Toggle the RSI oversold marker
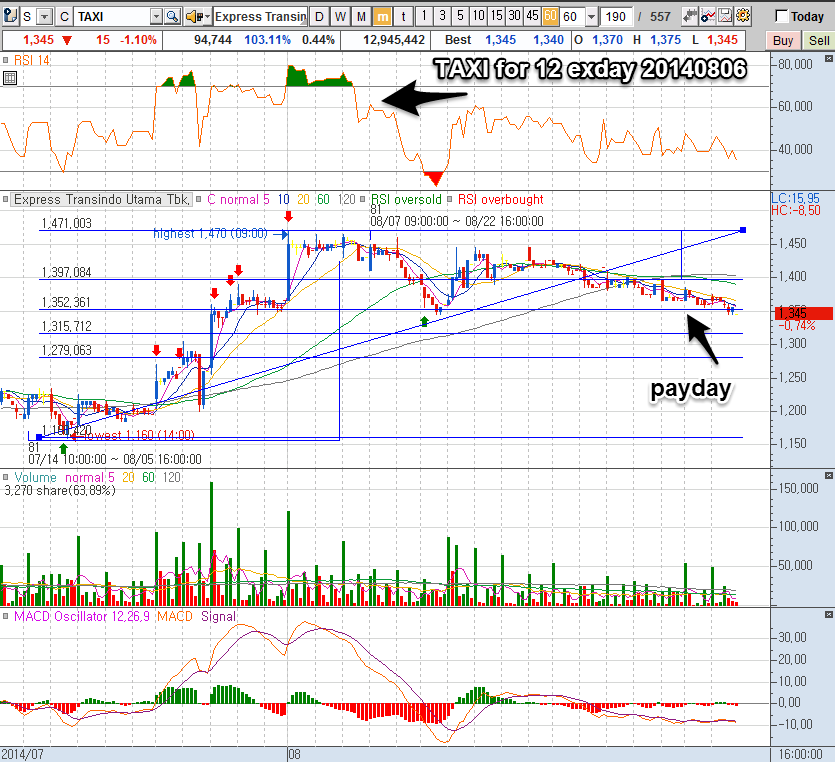Image resolution: width=835 pixels, height=762 pixels. [363, 200]
